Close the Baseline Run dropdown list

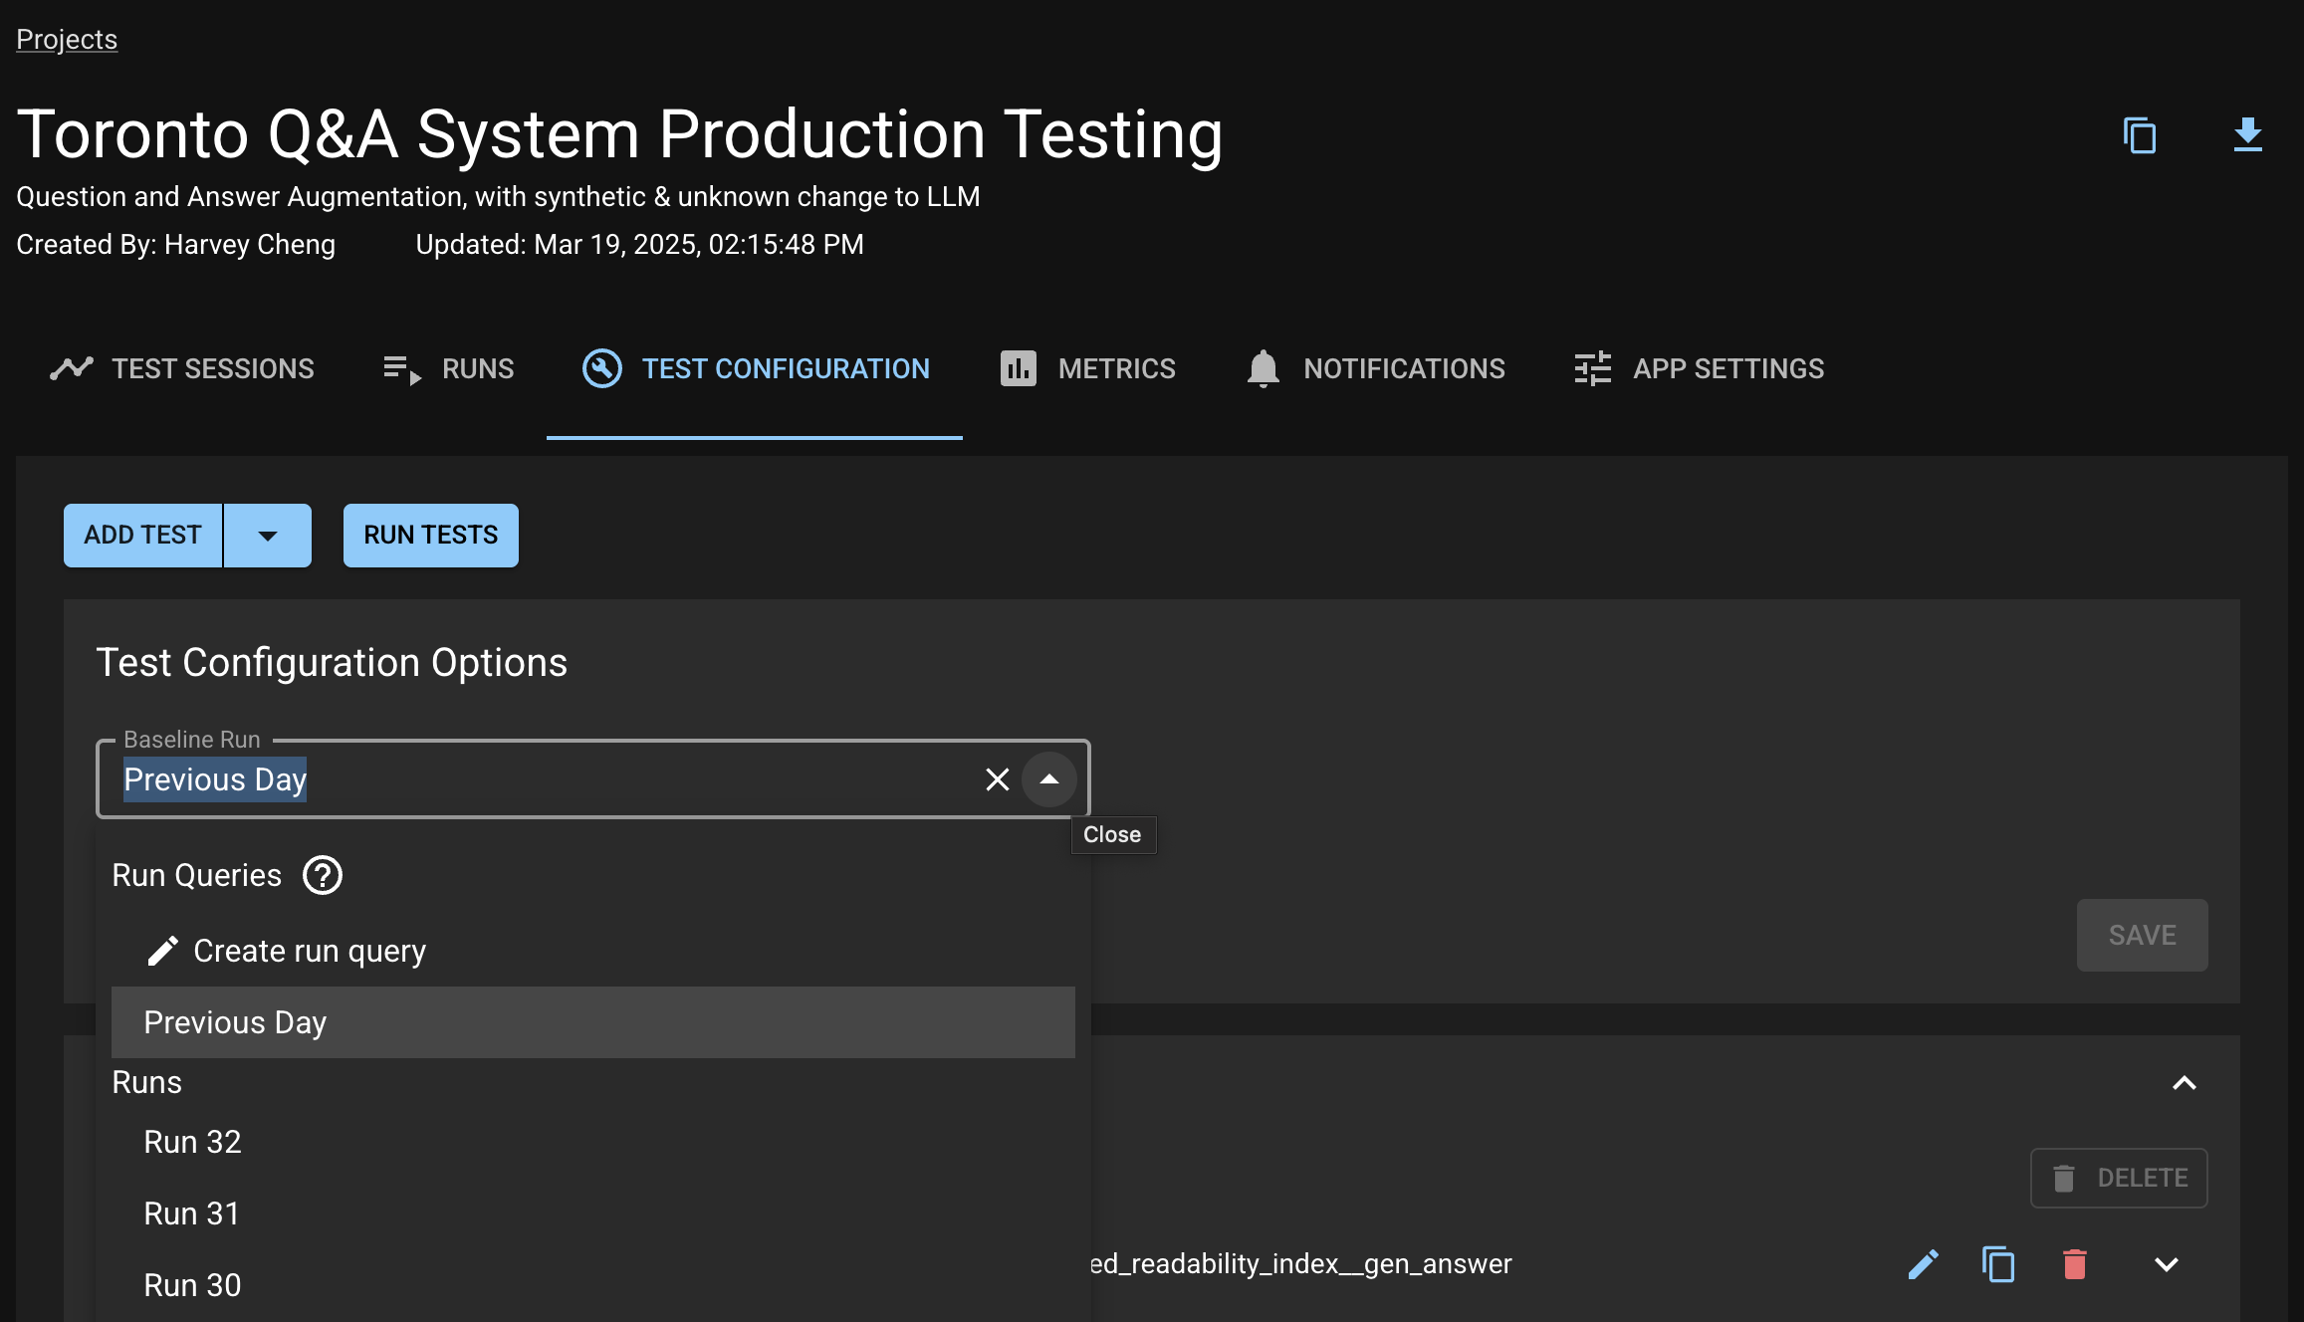click(1048, 779)
